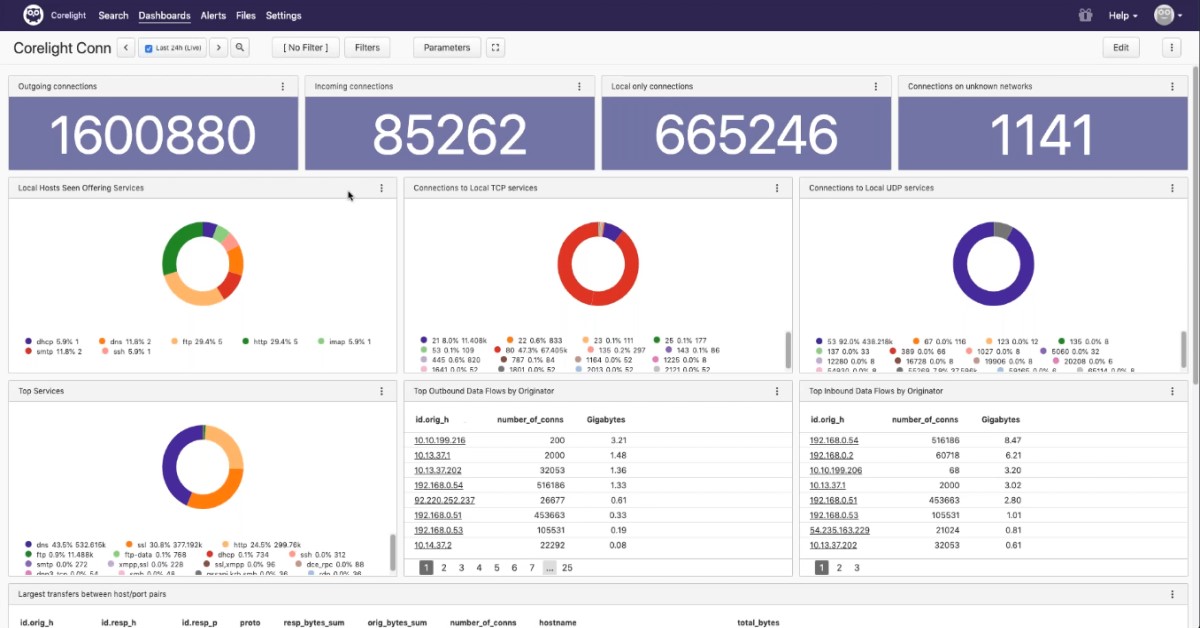The image size is (1200, 628).
Task: Open the user avatar dropdown
Action: pyautogui.click(x=1169, y=15)
